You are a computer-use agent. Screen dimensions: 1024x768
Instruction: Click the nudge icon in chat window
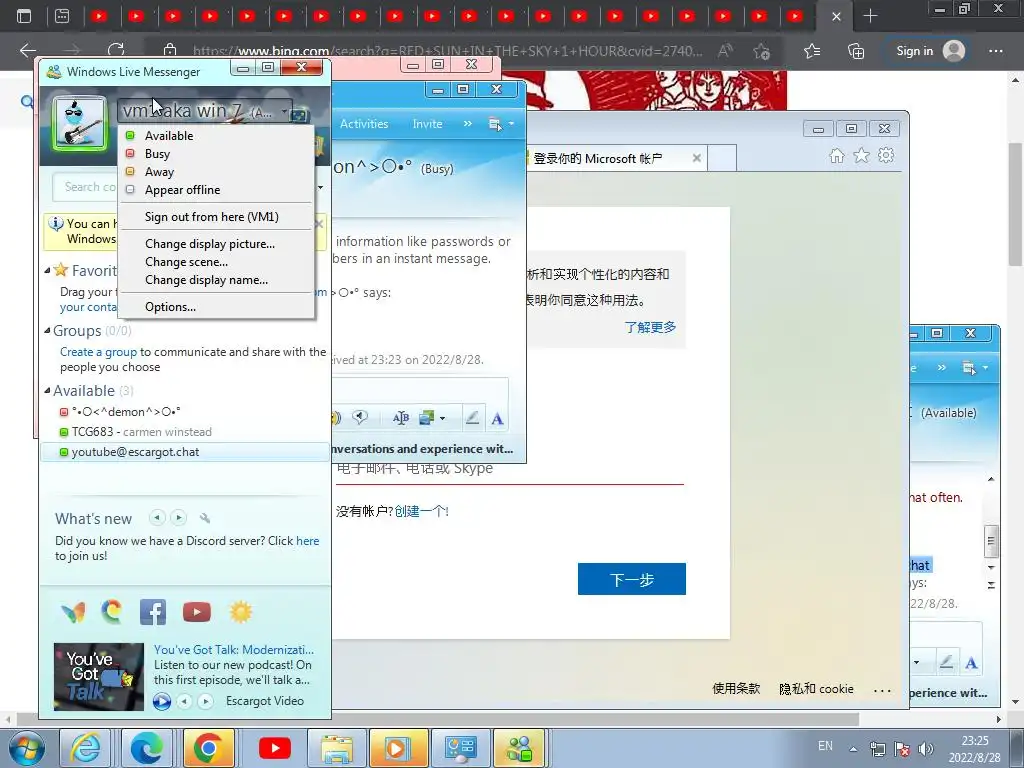360,417
